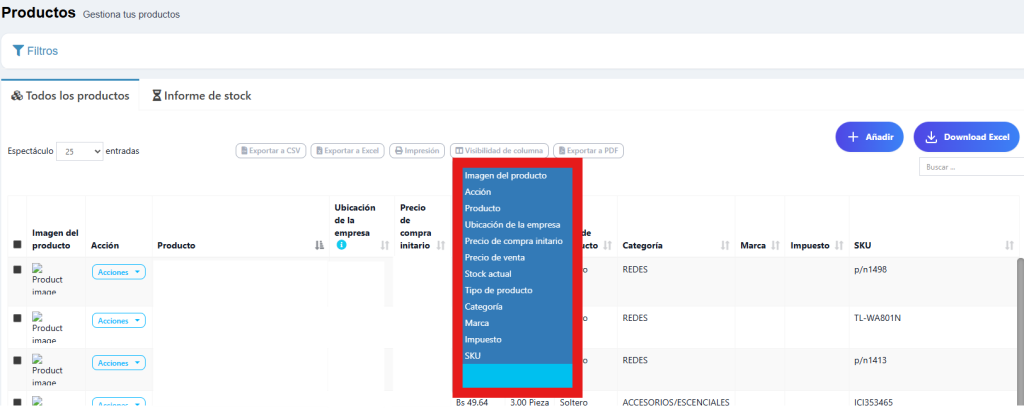Screen dimensions: 1024x408
Task: Click sort arrows on the SKU column
Action: tap(1009, 245)
